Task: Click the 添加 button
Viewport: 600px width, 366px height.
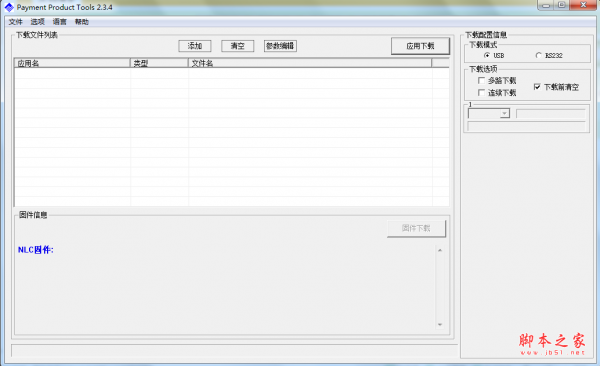Action: 195,46
